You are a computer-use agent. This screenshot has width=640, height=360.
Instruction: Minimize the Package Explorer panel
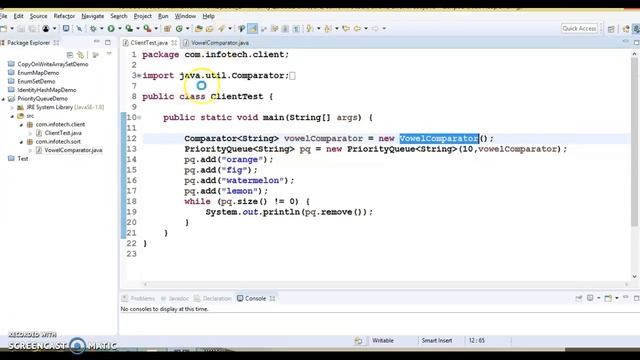tap(97, 42)
